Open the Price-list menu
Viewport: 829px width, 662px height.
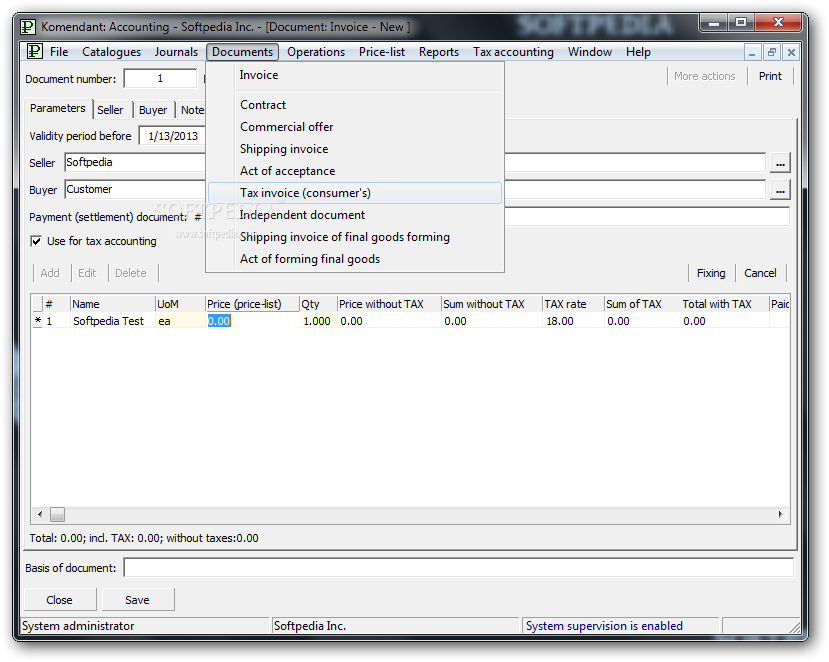382,52
